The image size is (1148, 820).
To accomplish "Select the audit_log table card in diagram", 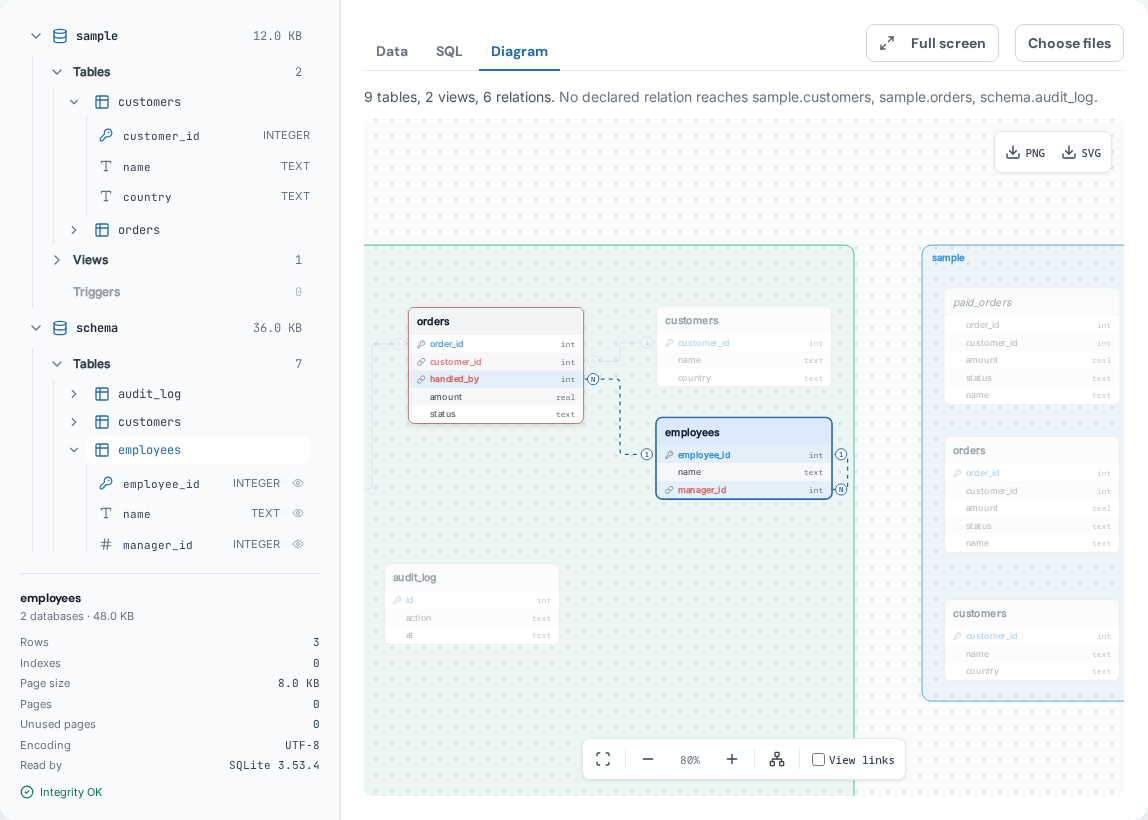I will click(x=472, y=604).
